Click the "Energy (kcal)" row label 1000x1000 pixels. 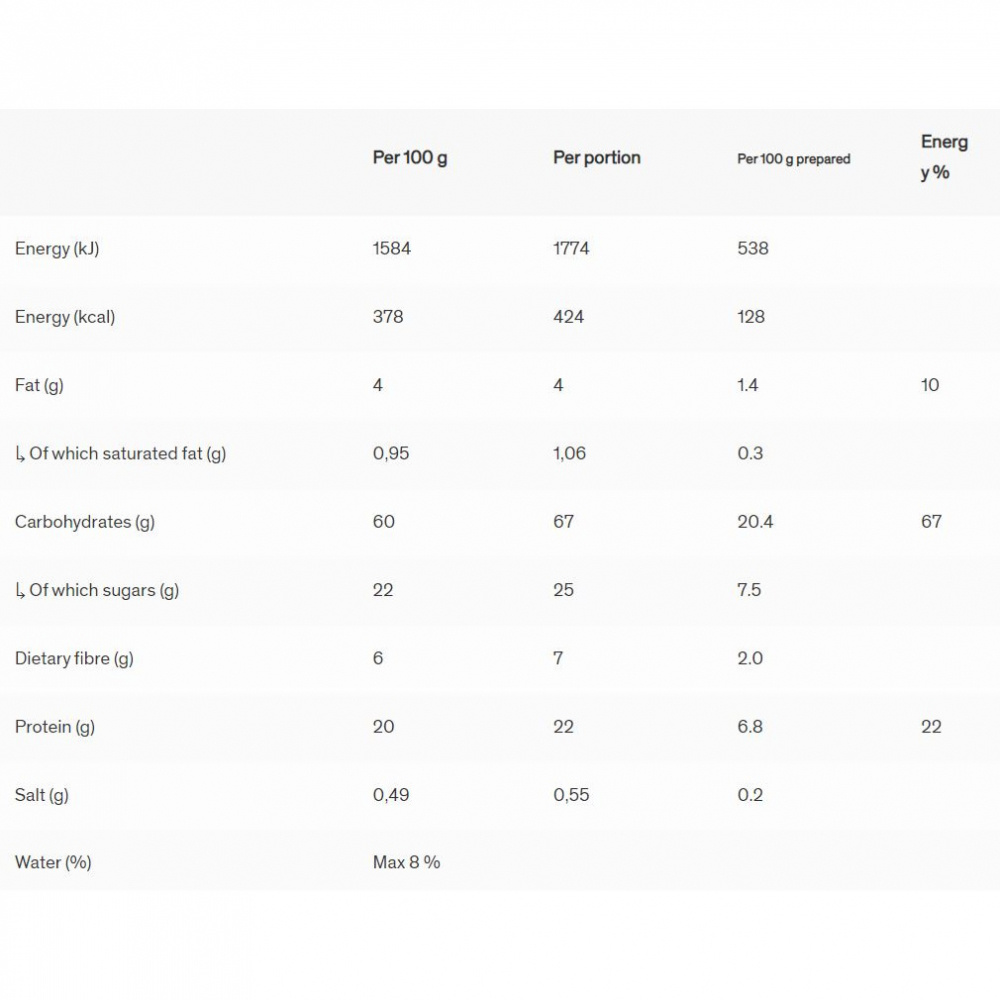[x=65, y=317]
